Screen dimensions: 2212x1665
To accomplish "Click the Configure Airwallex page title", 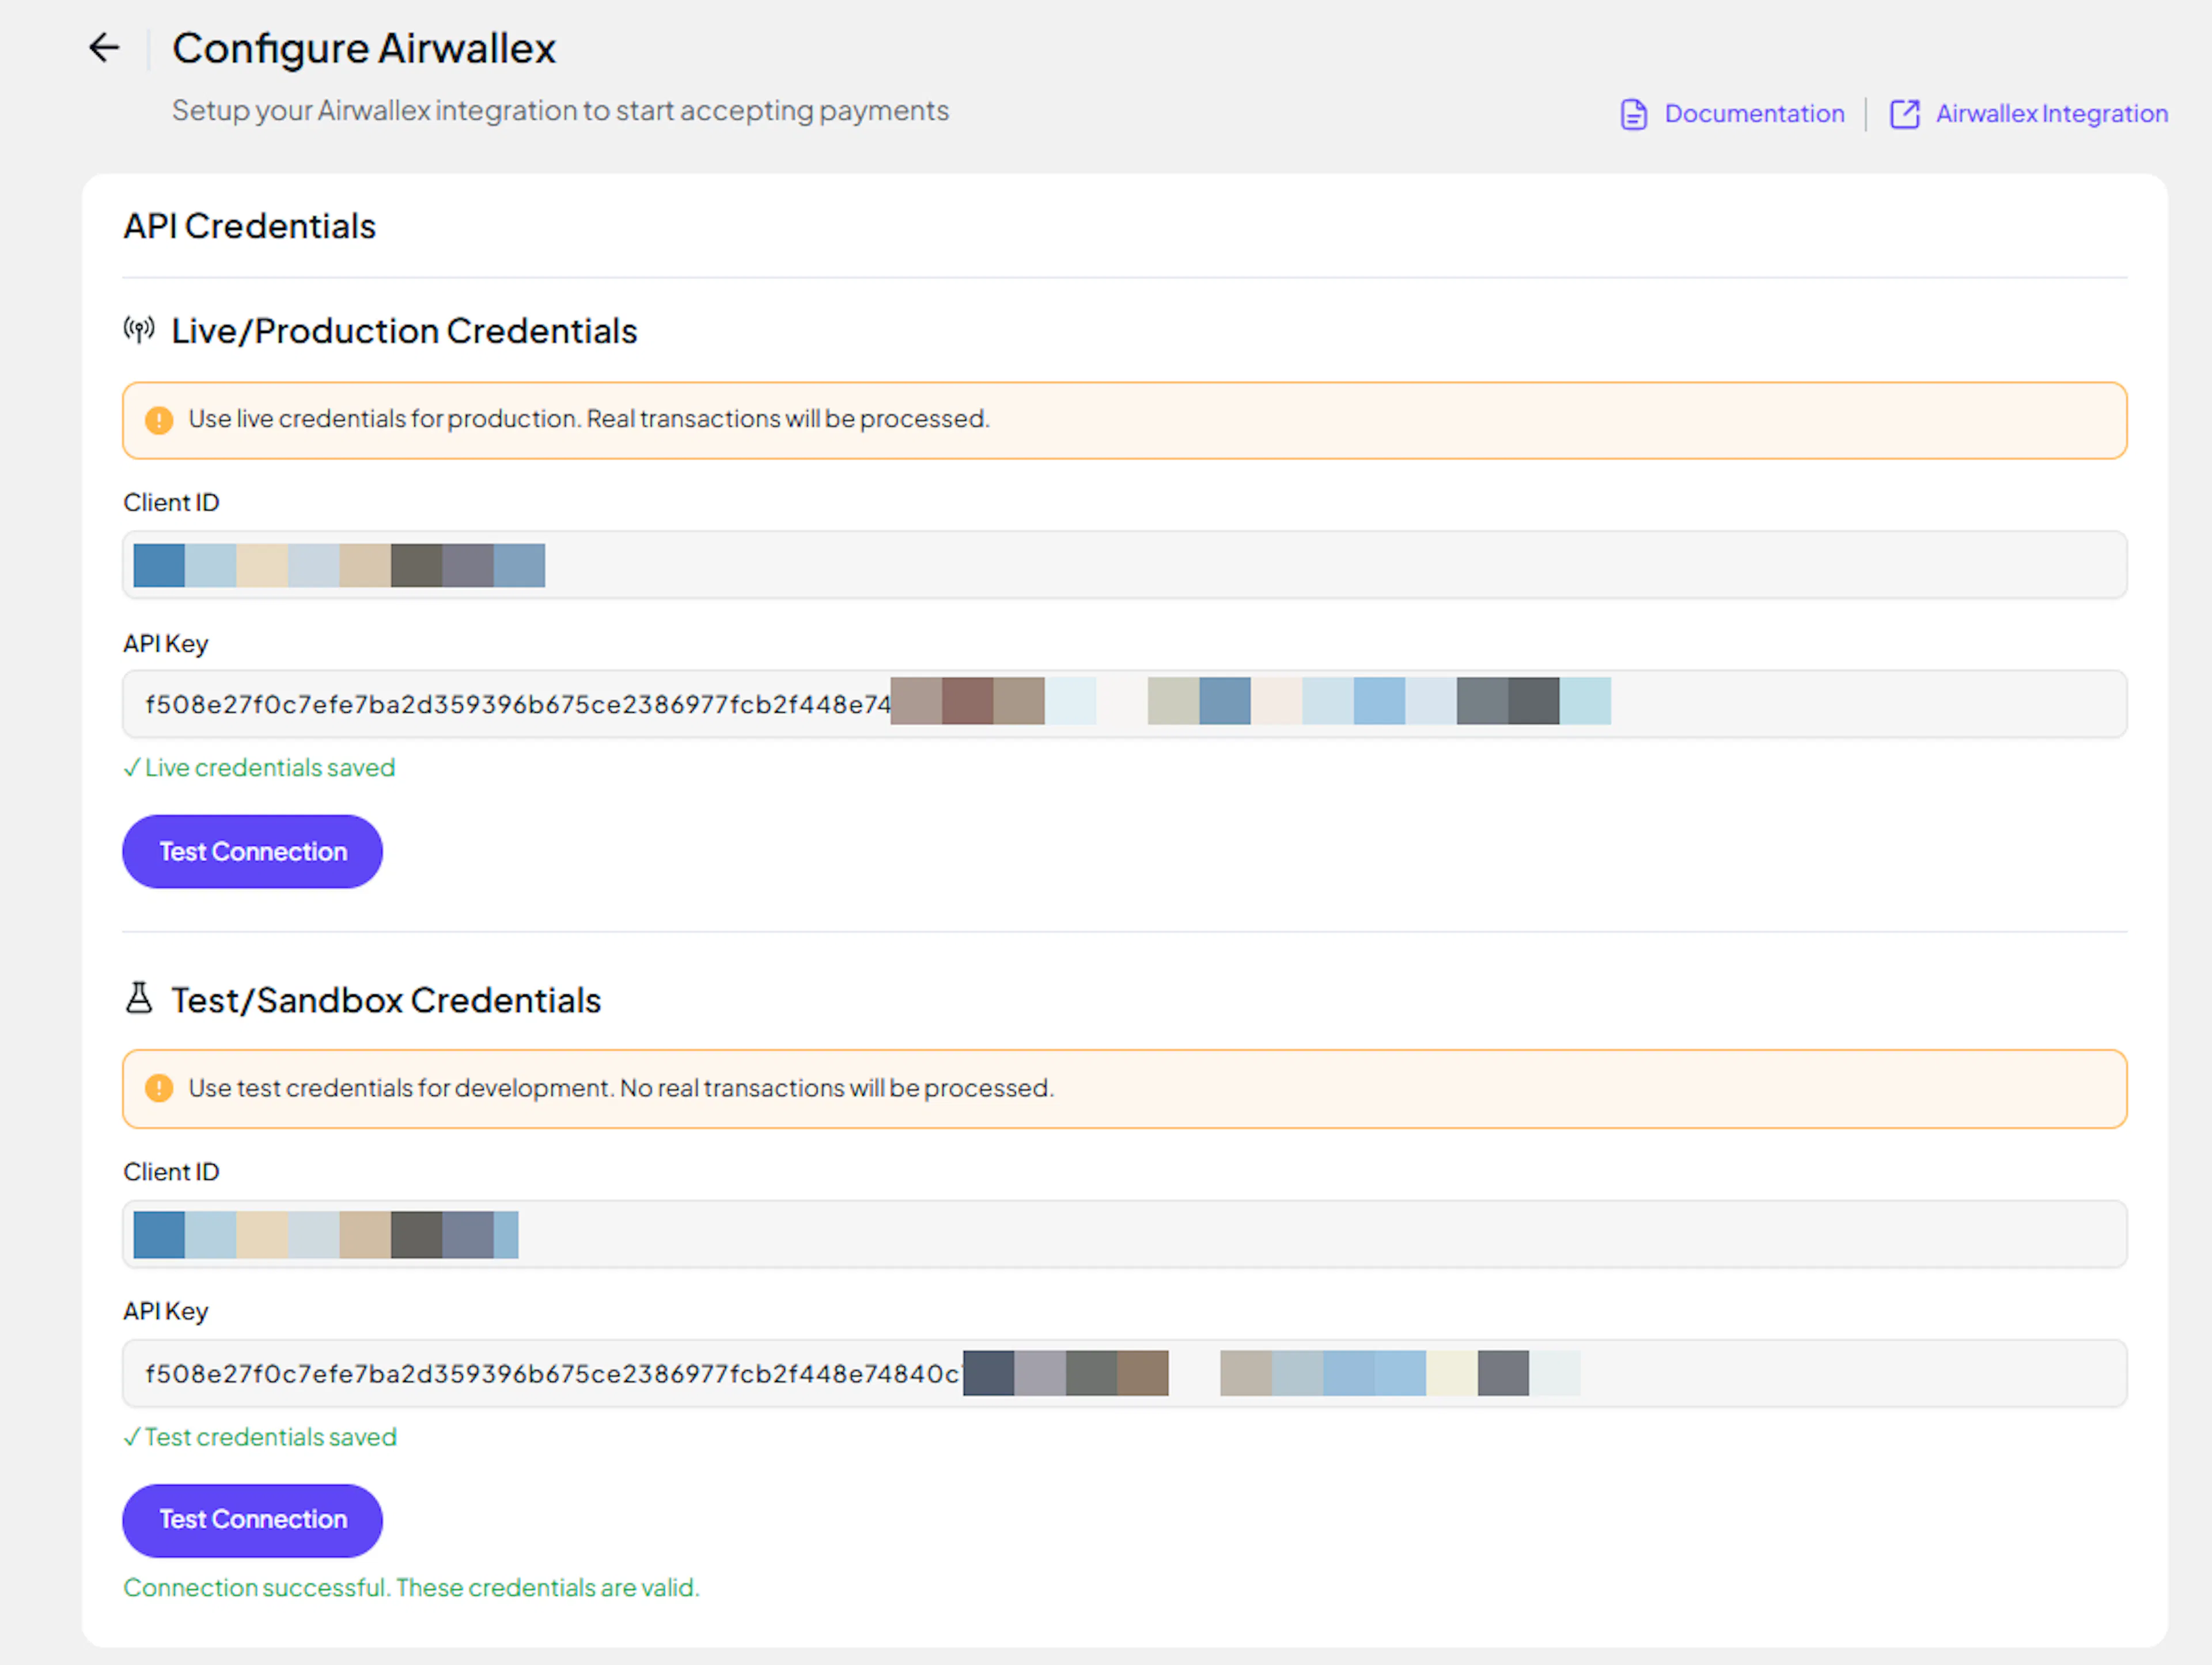I will pos(363,48).
